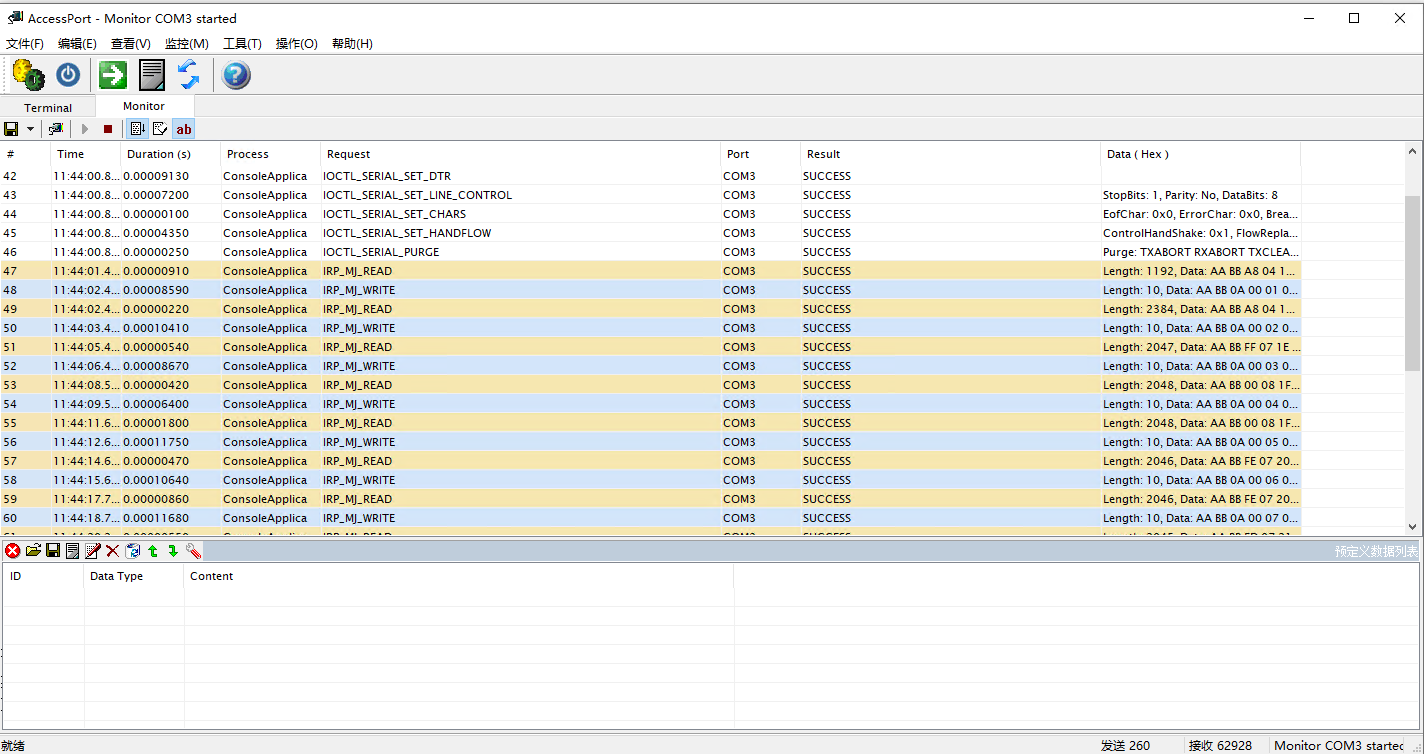Viewport: 1424px width, 754px height.
Task: Click the red wrench settings icon
Action: (x=194, y=551)
